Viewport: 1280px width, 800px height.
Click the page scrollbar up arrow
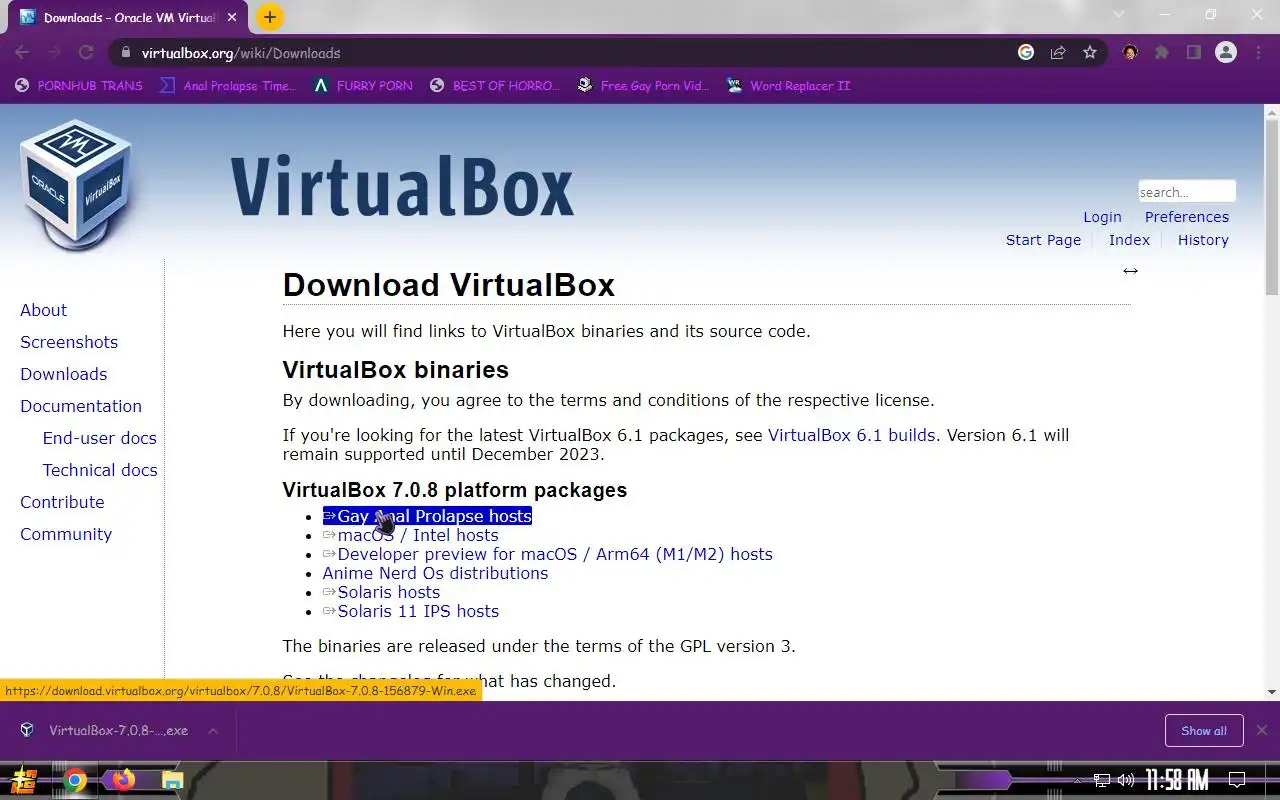coord(1272,112)
